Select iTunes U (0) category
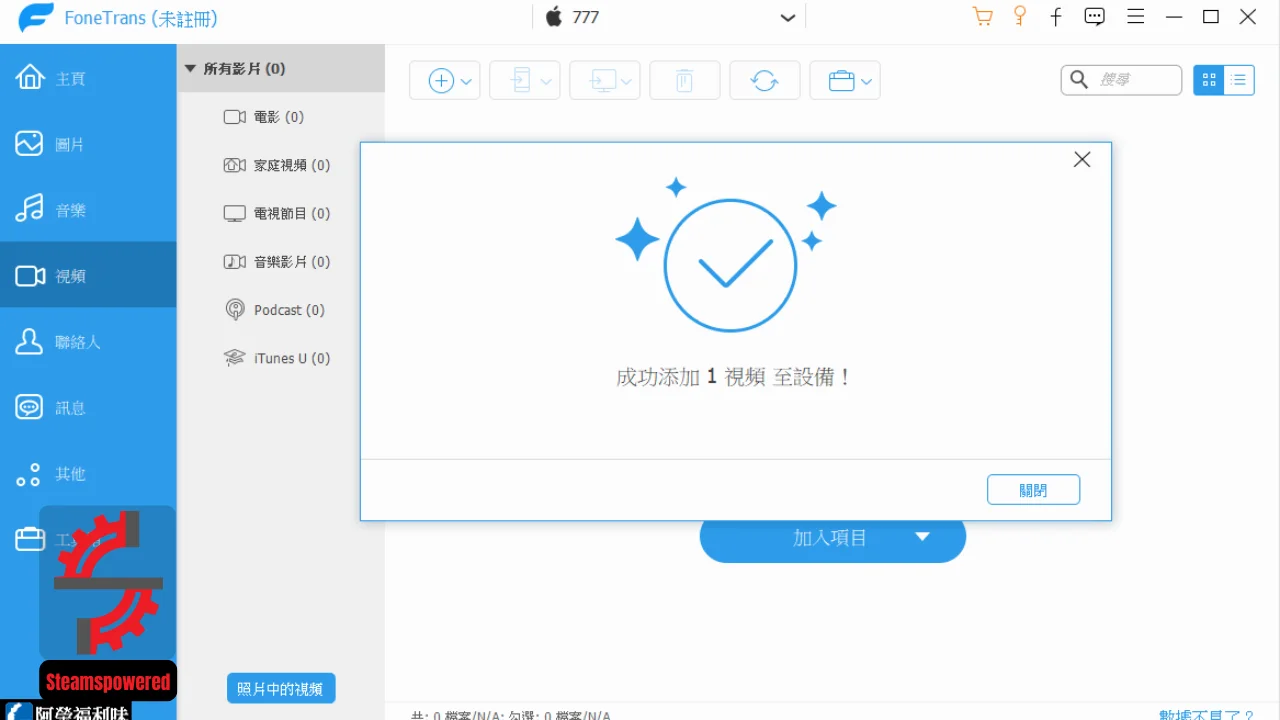The width and height of the screenshot is (1280, 720). [277, 358]
